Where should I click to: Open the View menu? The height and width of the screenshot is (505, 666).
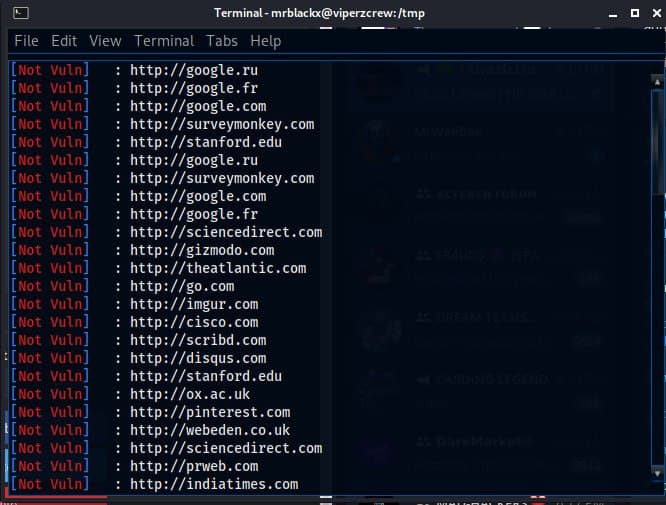(105, 41)
